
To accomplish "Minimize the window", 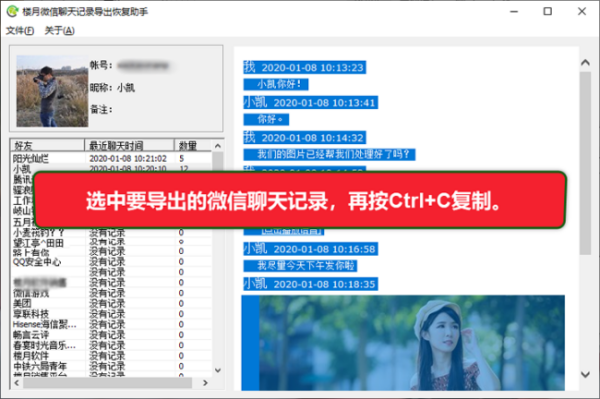I will point(514,11).
